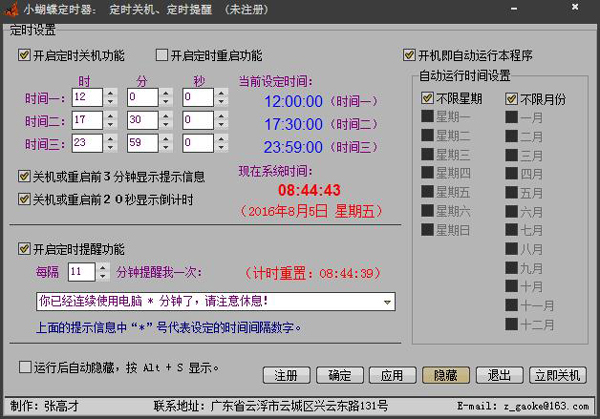600x419 pixels.
Task: Enable 运行后自动隐藏 checkbox
Action: click(x=25, y=367)
